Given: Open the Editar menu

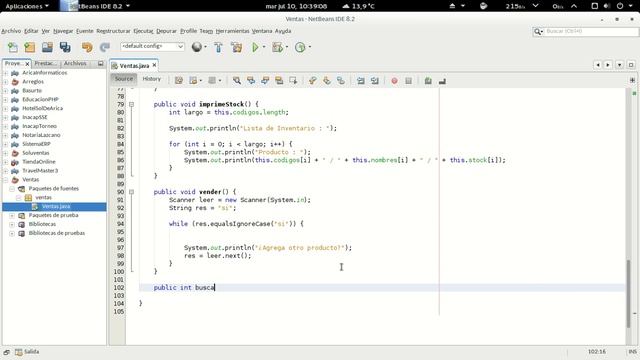Looking at the screenshot, I should [x=31, y=31].
